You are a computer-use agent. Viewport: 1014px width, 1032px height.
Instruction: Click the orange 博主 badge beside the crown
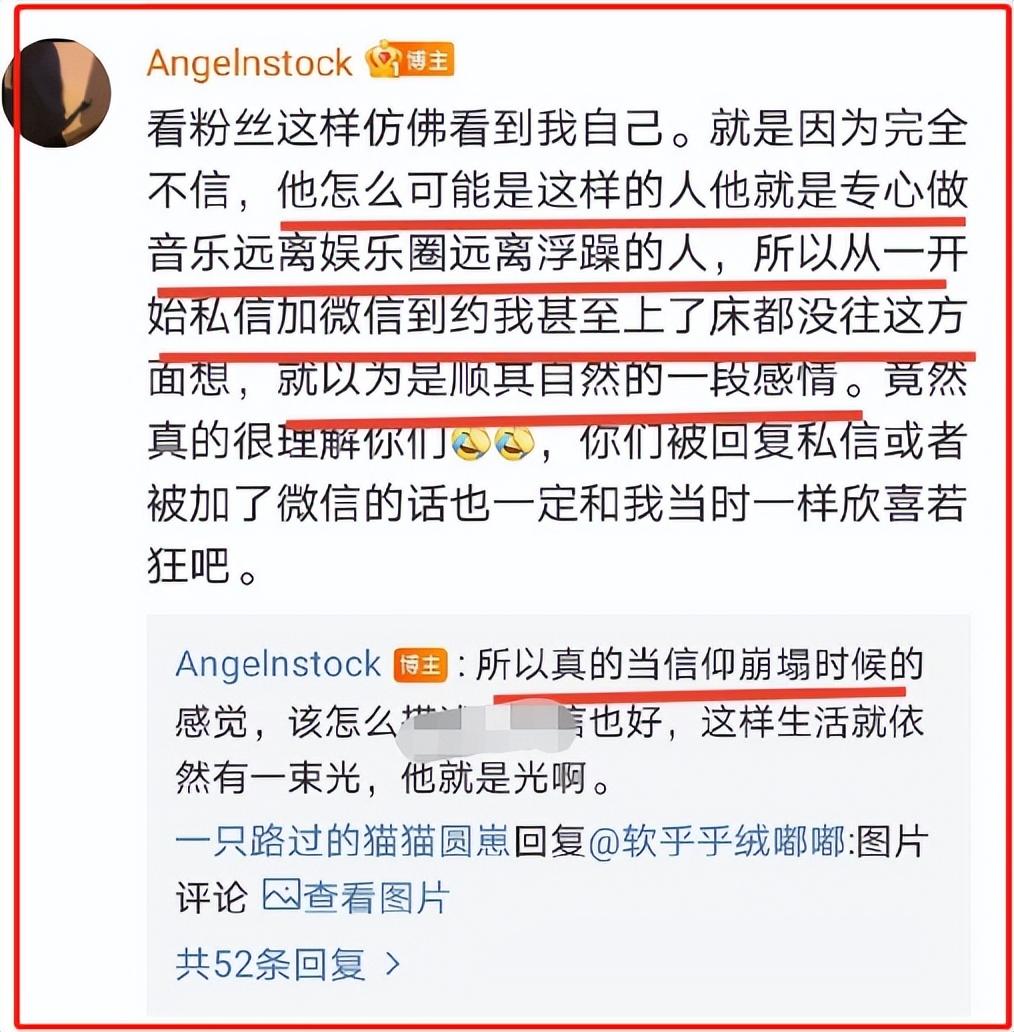pyautogui.click(x=428, y=60)
